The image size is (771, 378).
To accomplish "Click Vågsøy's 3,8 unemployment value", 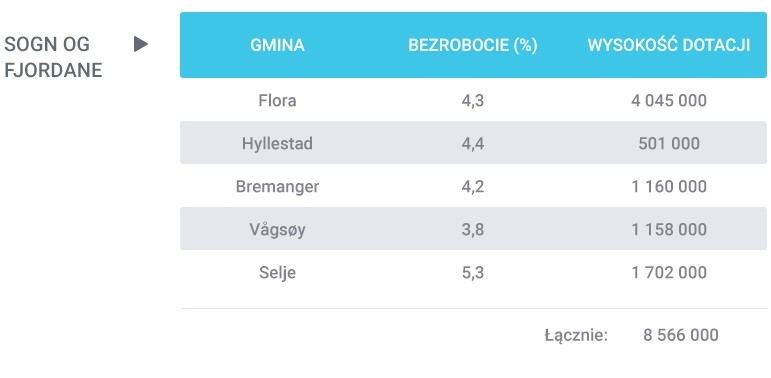I will [473, 230].
